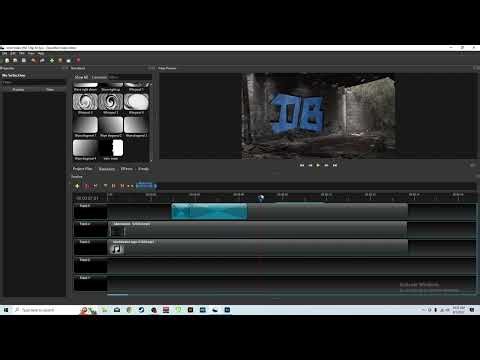Select the audio clip music note on Track 3
Image resolution: width=480 pixels, height=360 pixels.
tap(117, 249)
